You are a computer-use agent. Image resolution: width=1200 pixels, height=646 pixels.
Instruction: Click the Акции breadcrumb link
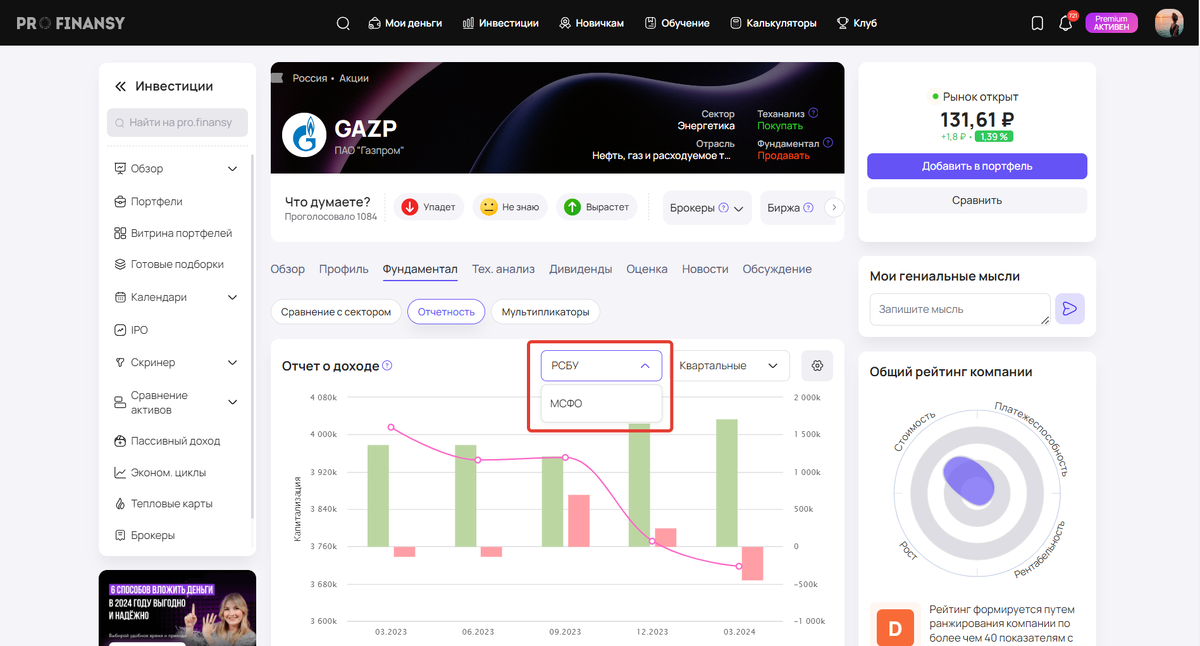(x=354, y=78)
